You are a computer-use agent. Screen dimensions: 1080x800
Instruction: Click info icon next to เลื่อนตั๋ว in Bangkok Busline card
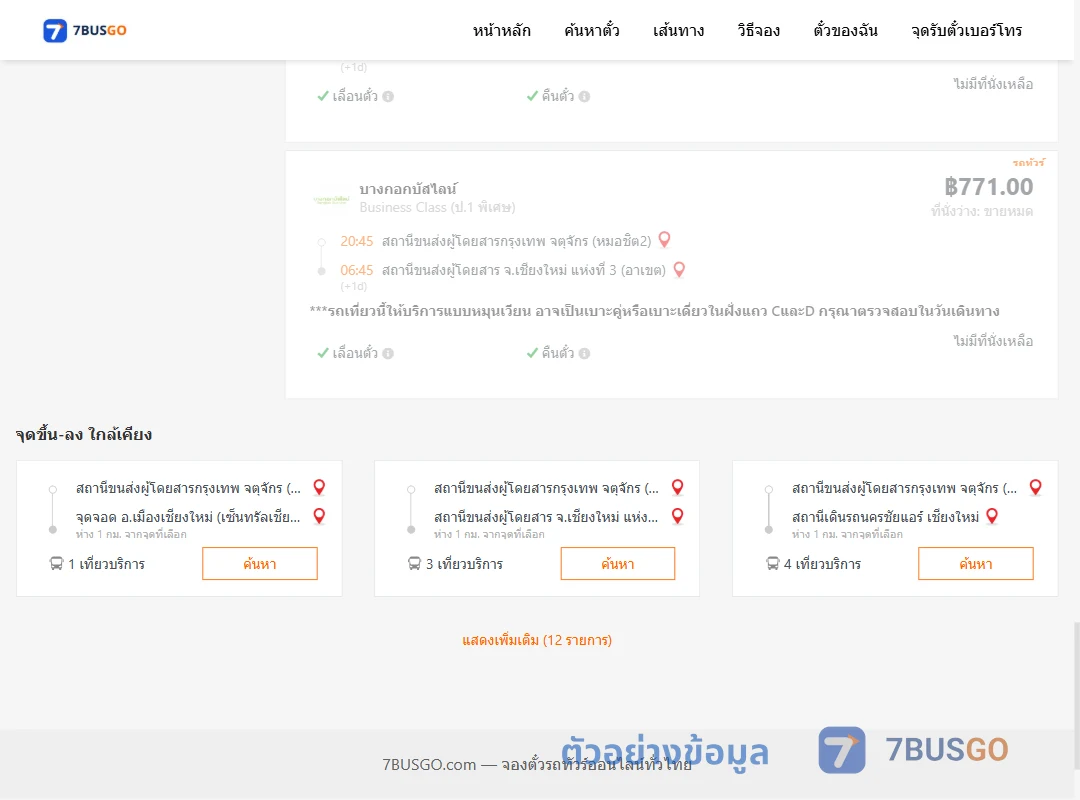388,353
